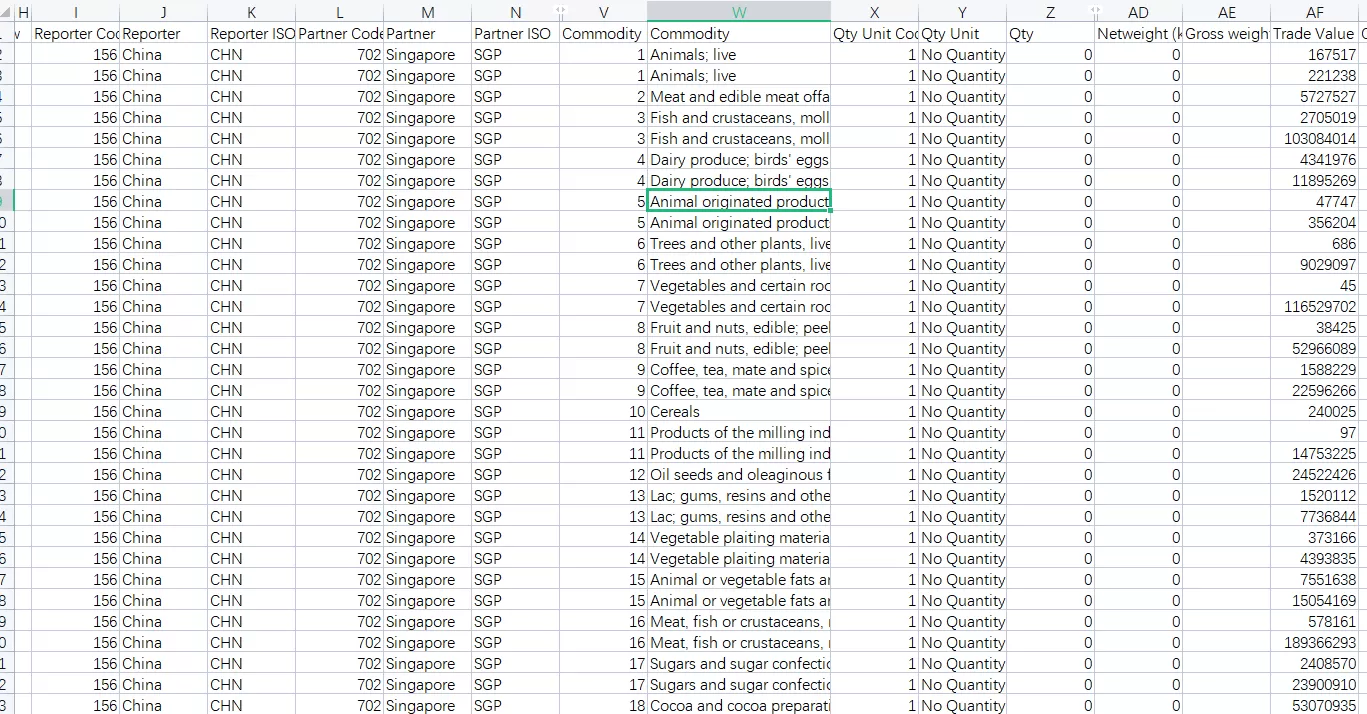Select column I header
The width and height of the screenshot is (1367, 714).
click(76, 11)
